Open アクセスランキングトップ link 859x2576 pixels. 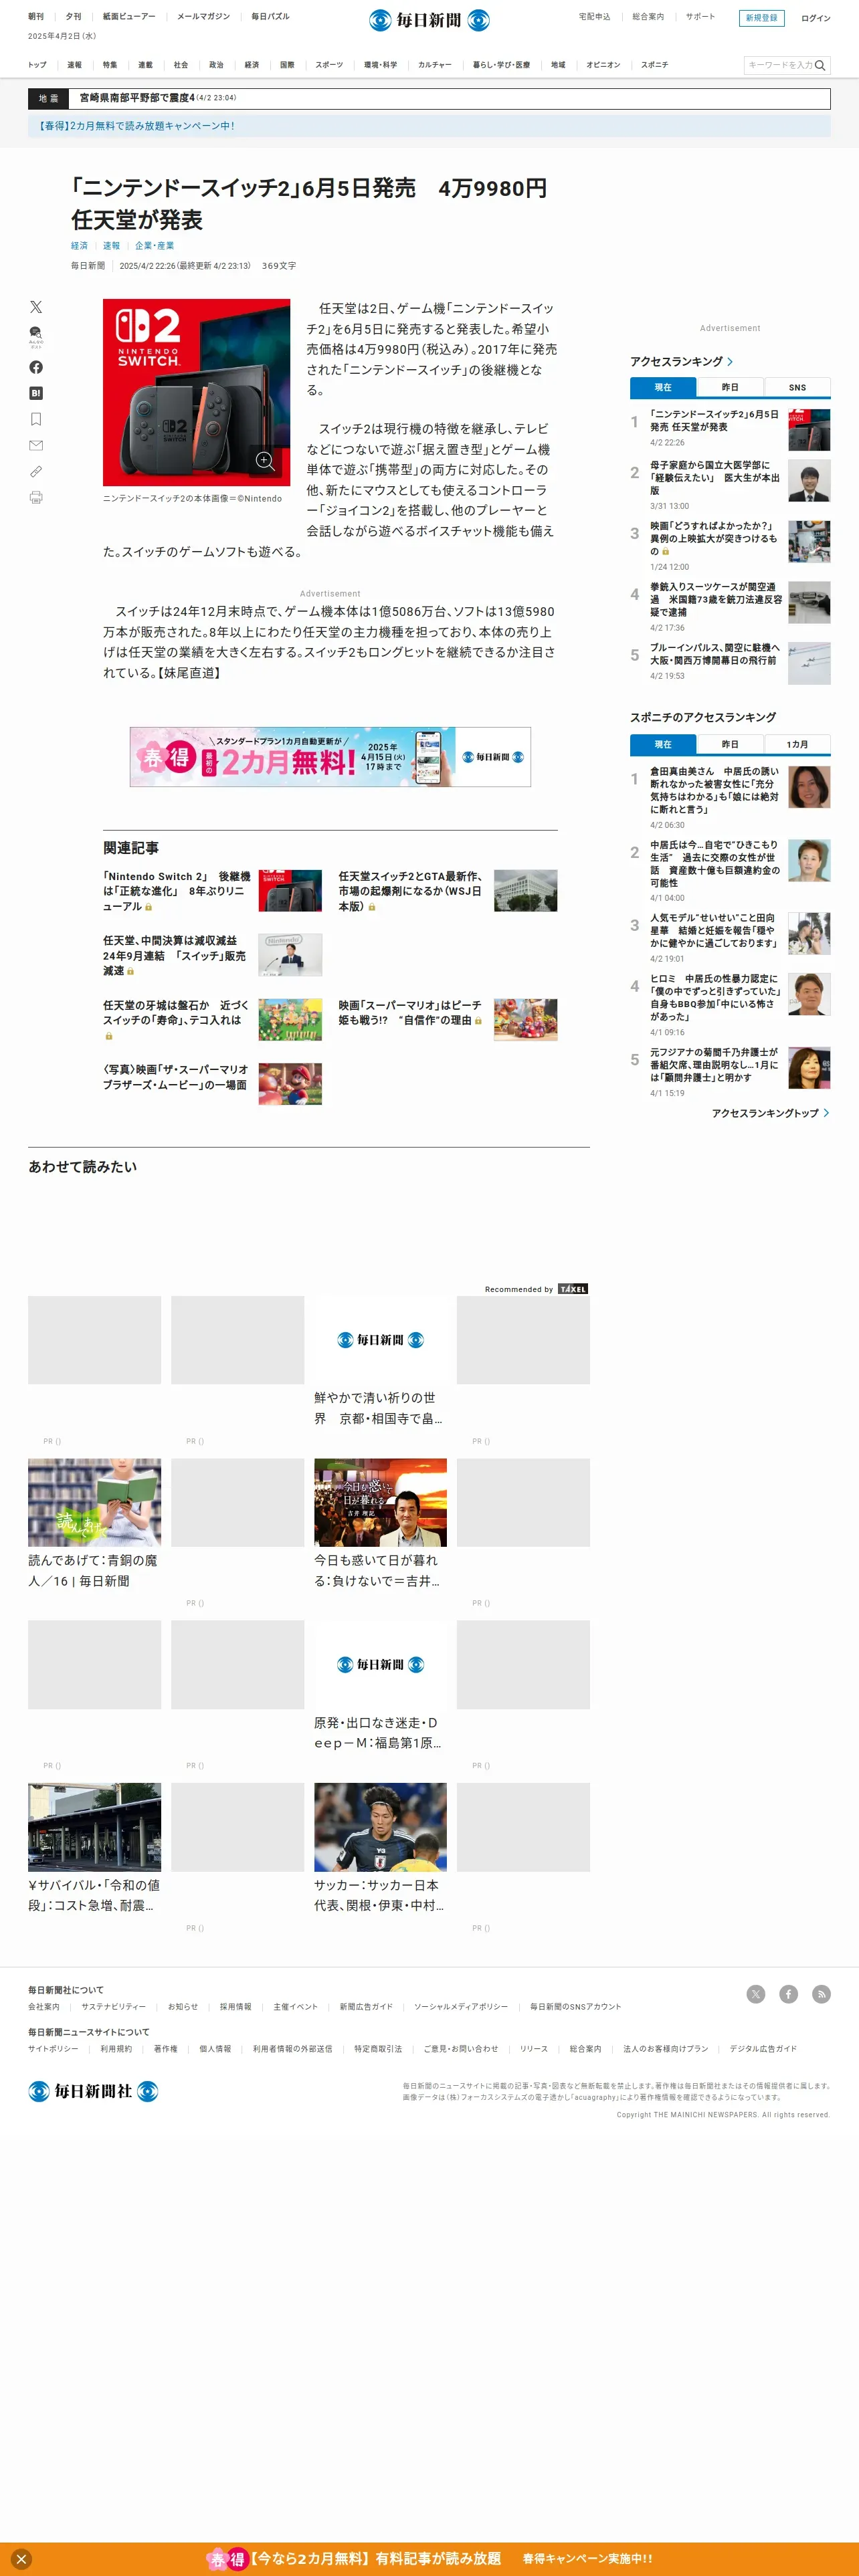(770, 1113)
